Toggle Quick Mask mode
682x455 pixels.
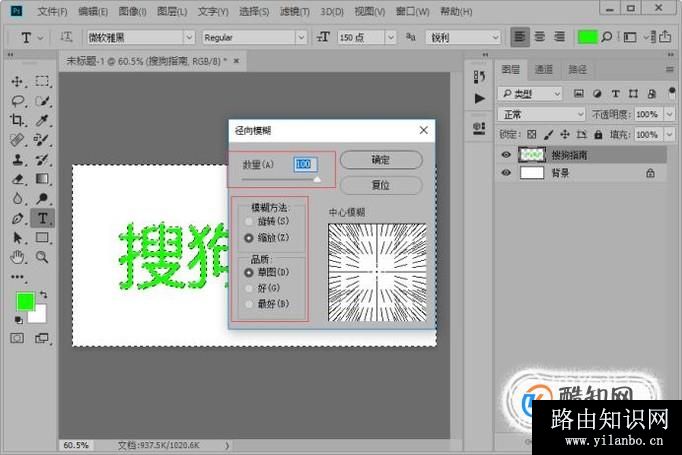17,338
